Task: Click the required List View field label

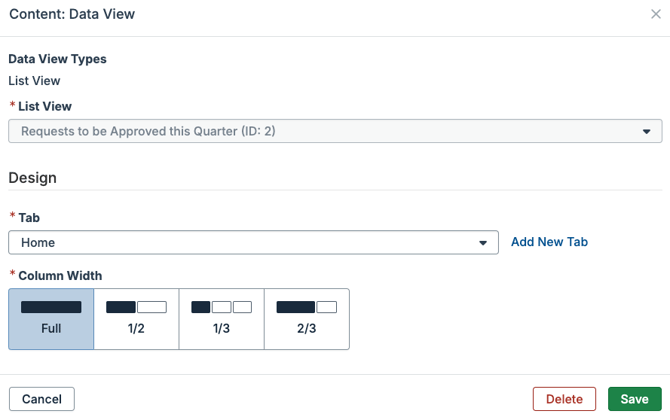Action: click(x=45, y=106)
